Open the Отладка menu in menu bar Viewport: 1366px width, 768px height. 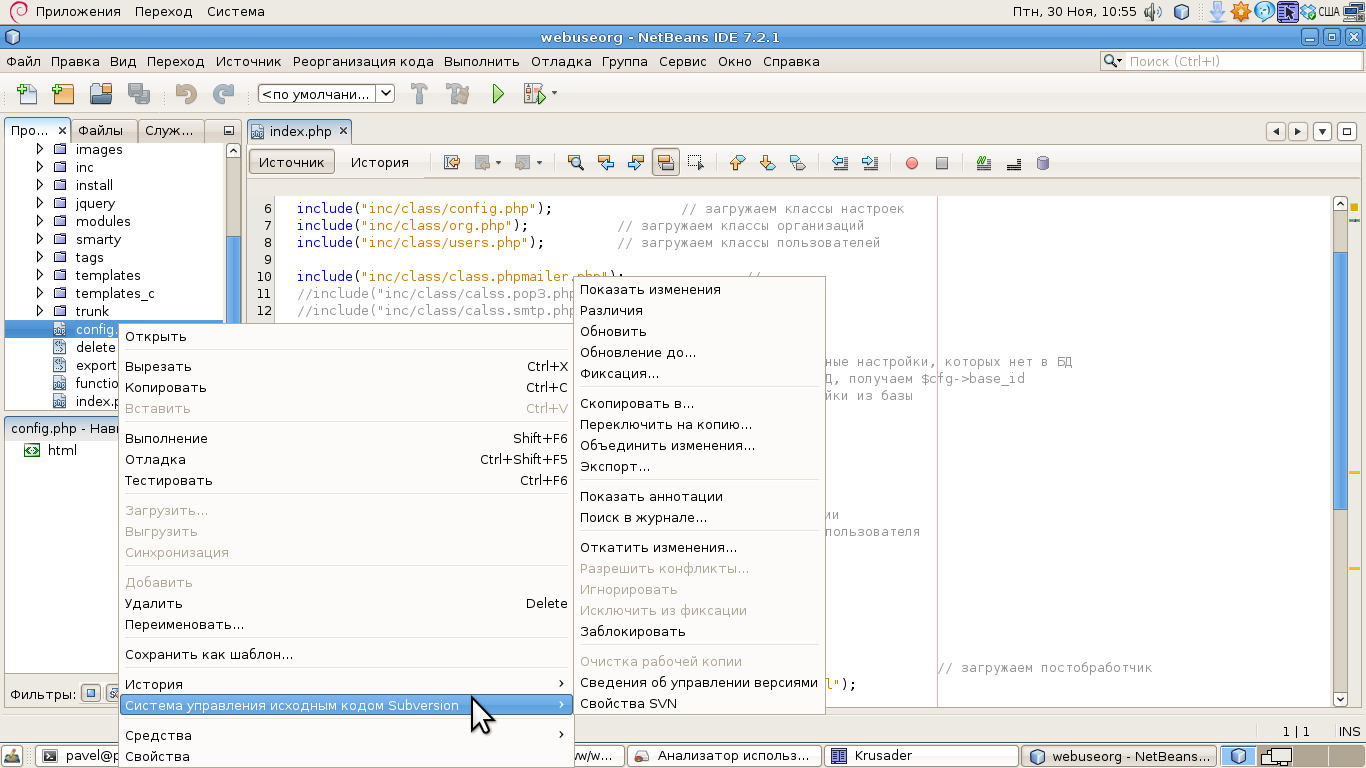(561, 61)
